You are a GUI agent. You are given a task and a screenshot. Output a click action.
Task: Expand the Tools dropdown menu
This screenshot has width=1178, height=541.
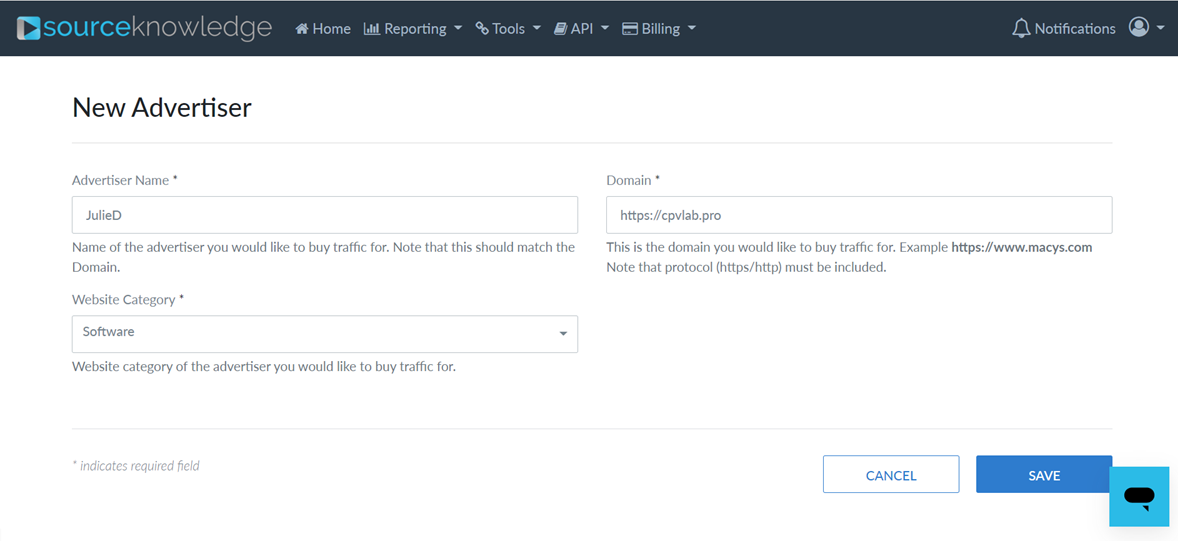[x=508, y=29]
